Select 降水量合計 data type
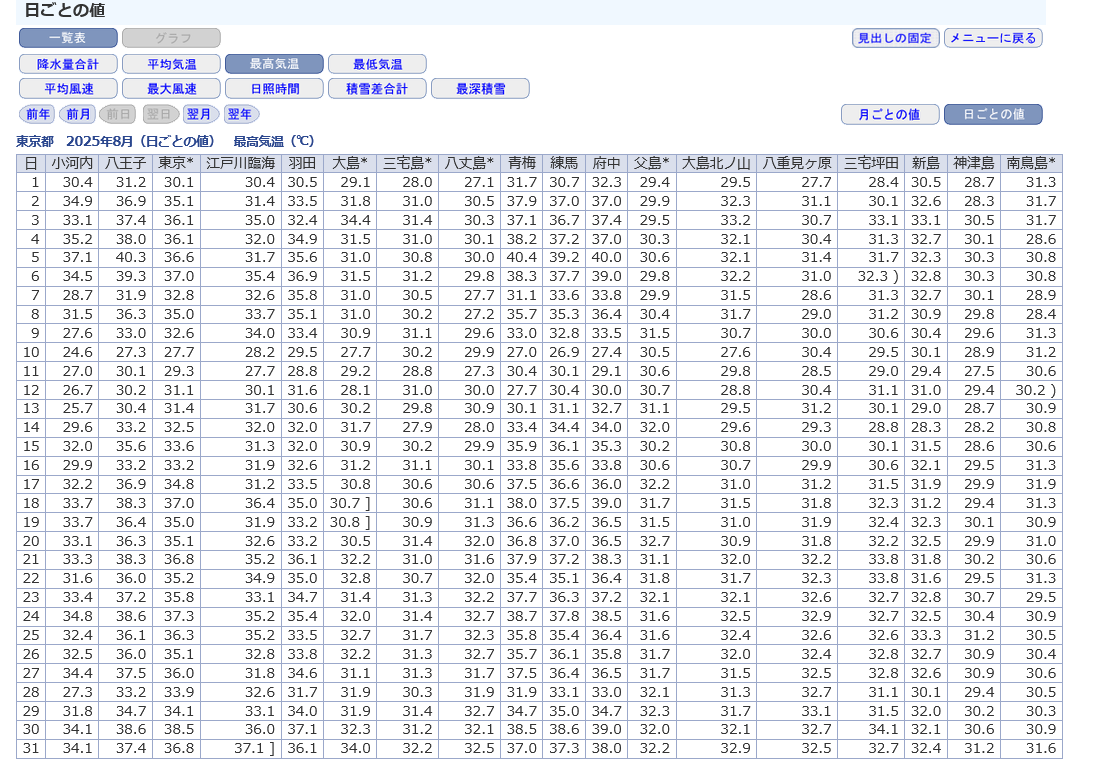Screen dimensions: 1099x768 pyautogui.click(x=68, y=64)
